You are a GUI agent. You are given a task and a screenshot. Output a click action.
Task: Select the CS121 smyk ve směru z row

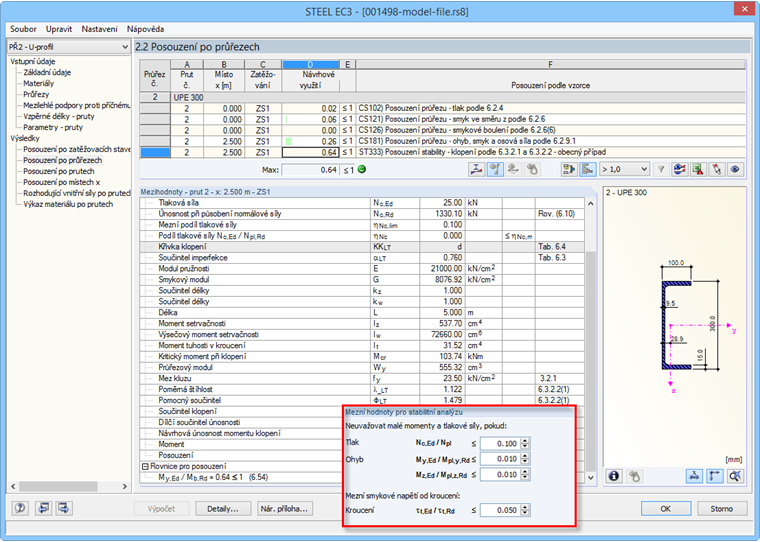(443, 119)
